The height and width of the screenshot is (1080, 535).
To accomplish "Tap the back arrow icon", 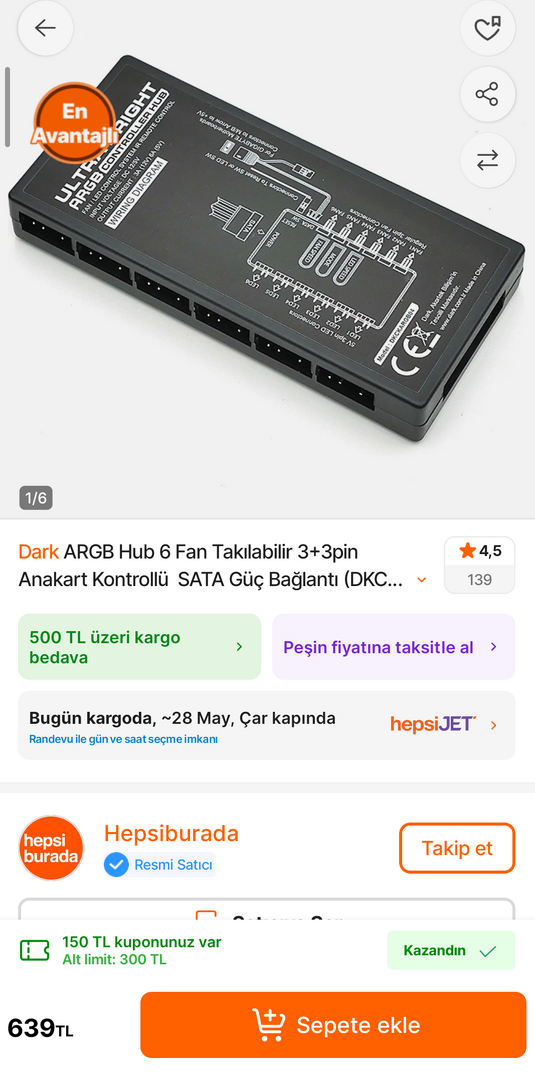I will tap(45, 28).
